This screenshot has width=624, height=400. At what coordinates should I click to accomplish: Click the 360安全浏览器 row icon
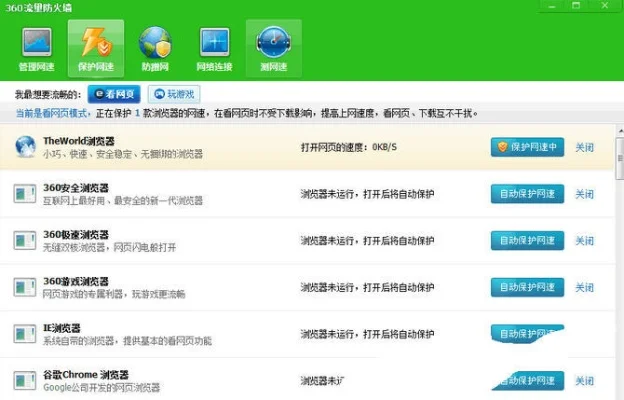pos(25,194)
